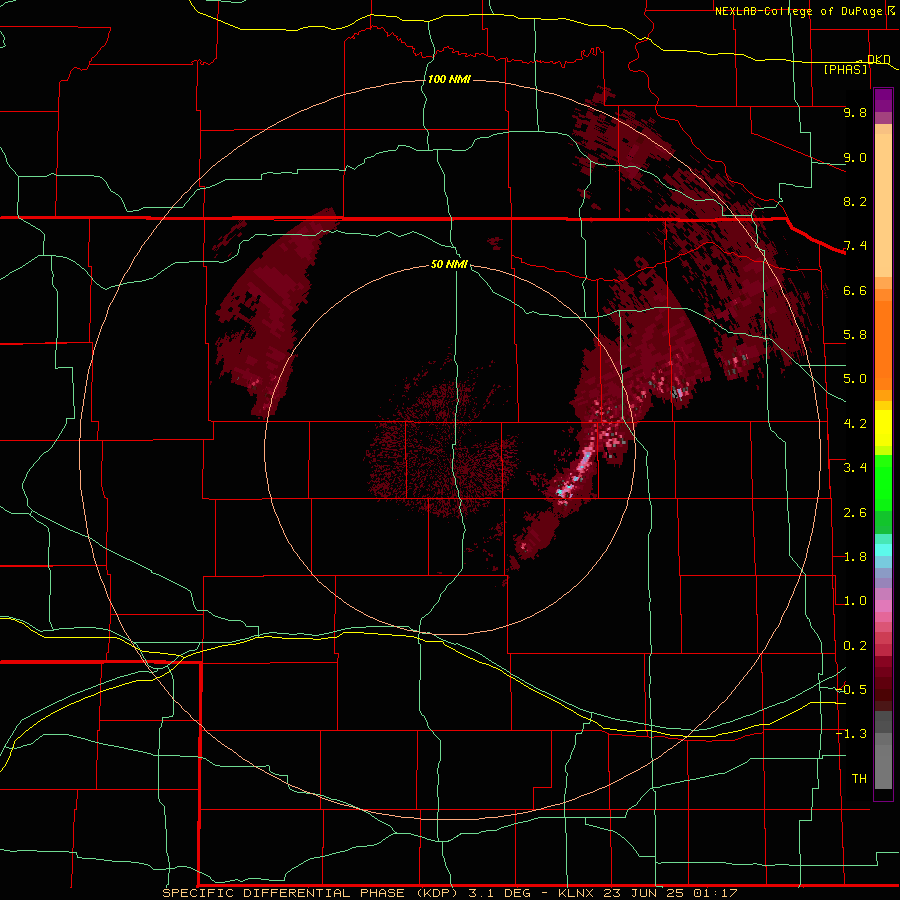The height and width of the screenshot is (900, 900).
Task: Click the 4.2 legend value
Action: [x=855, y=424]
